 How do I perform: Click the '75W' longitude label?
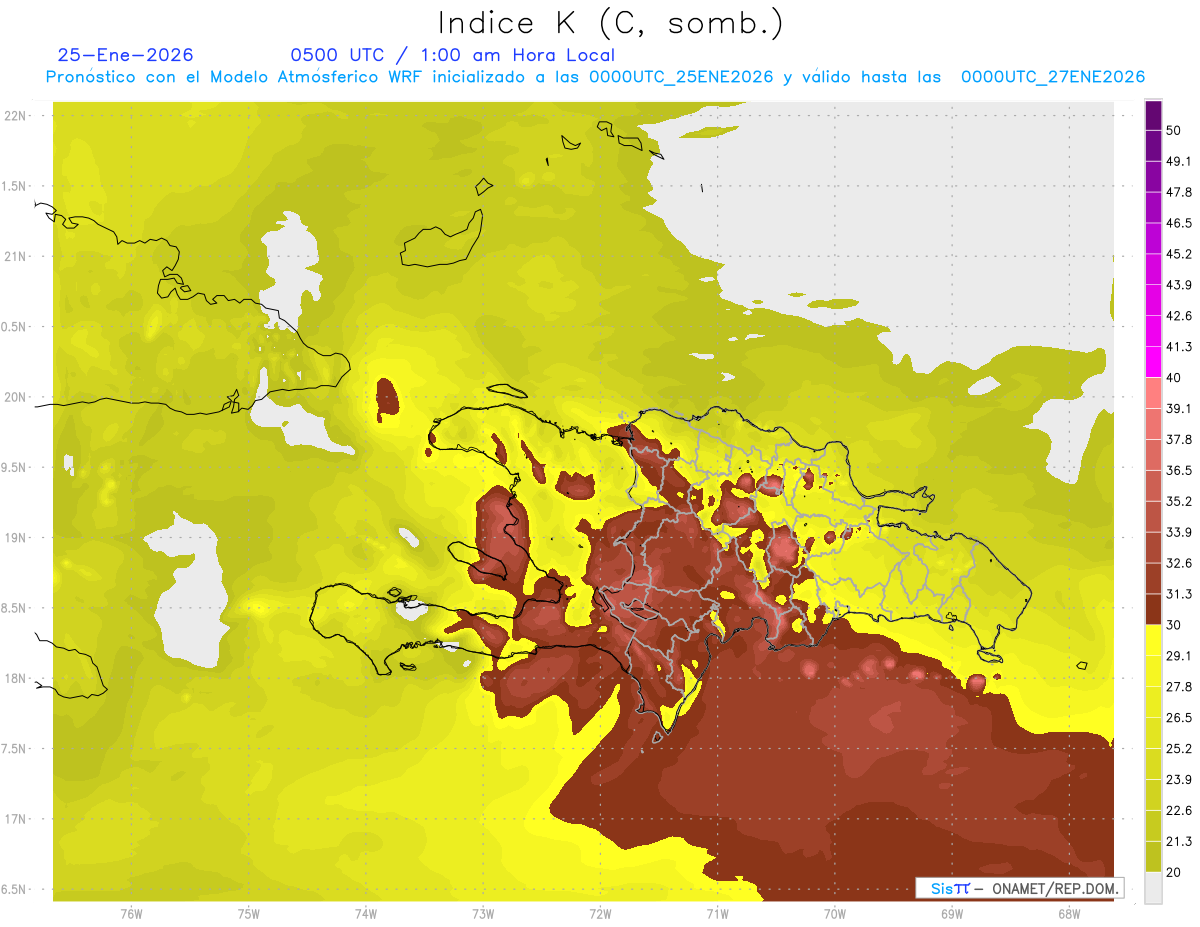pyautogui.click(x=248, y=914)
